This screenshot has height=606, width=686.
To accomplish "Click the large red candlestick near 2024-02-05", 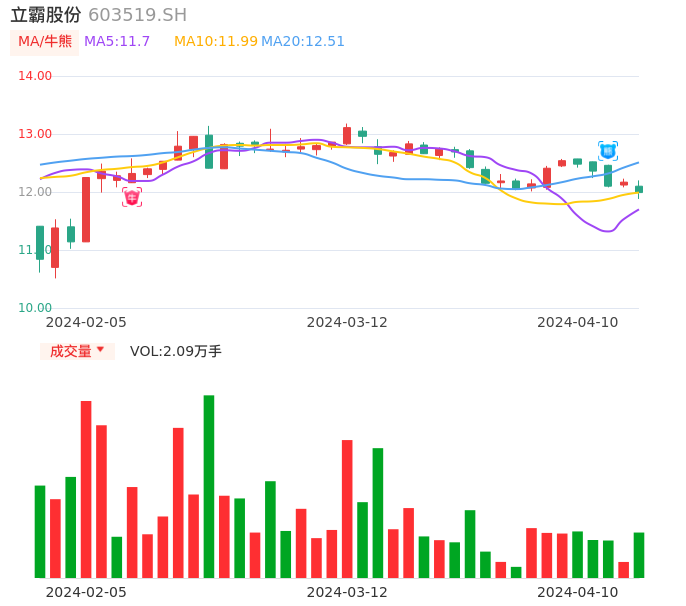I will (86, 209).
